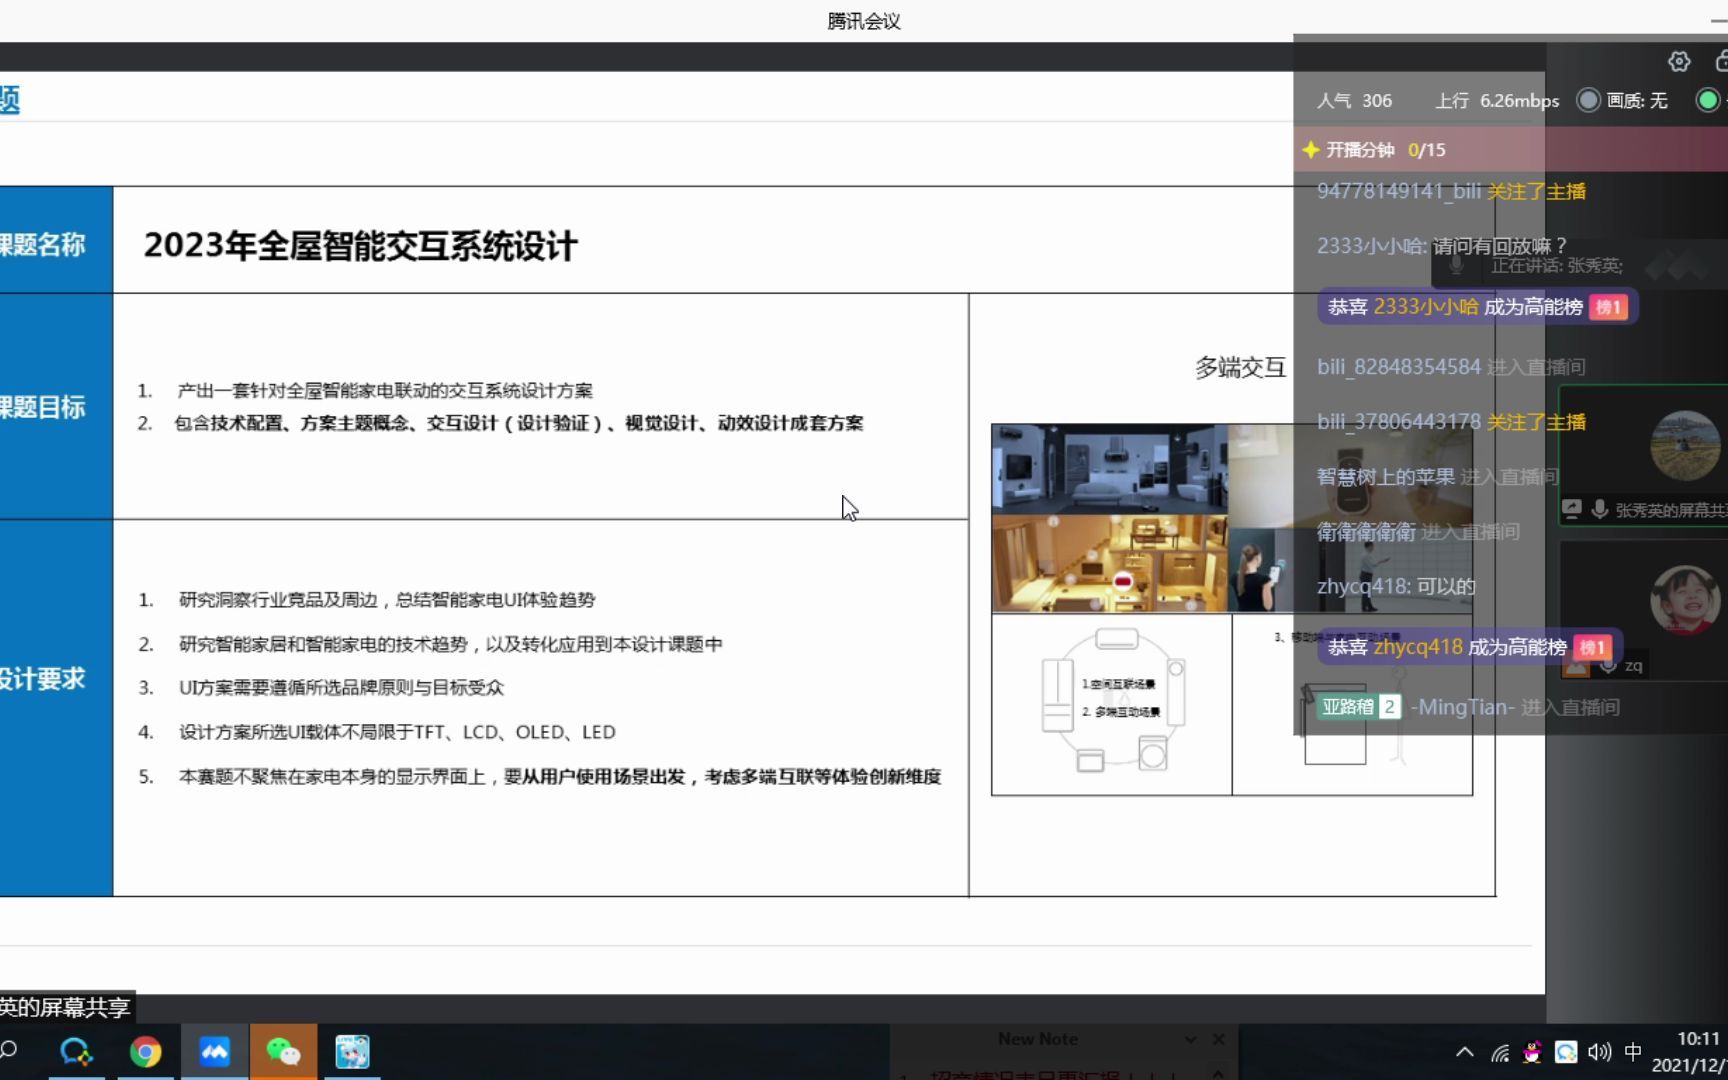Open network Wi-Fi tray icon
1728x1080 pixels.
coord(1500,1052)
